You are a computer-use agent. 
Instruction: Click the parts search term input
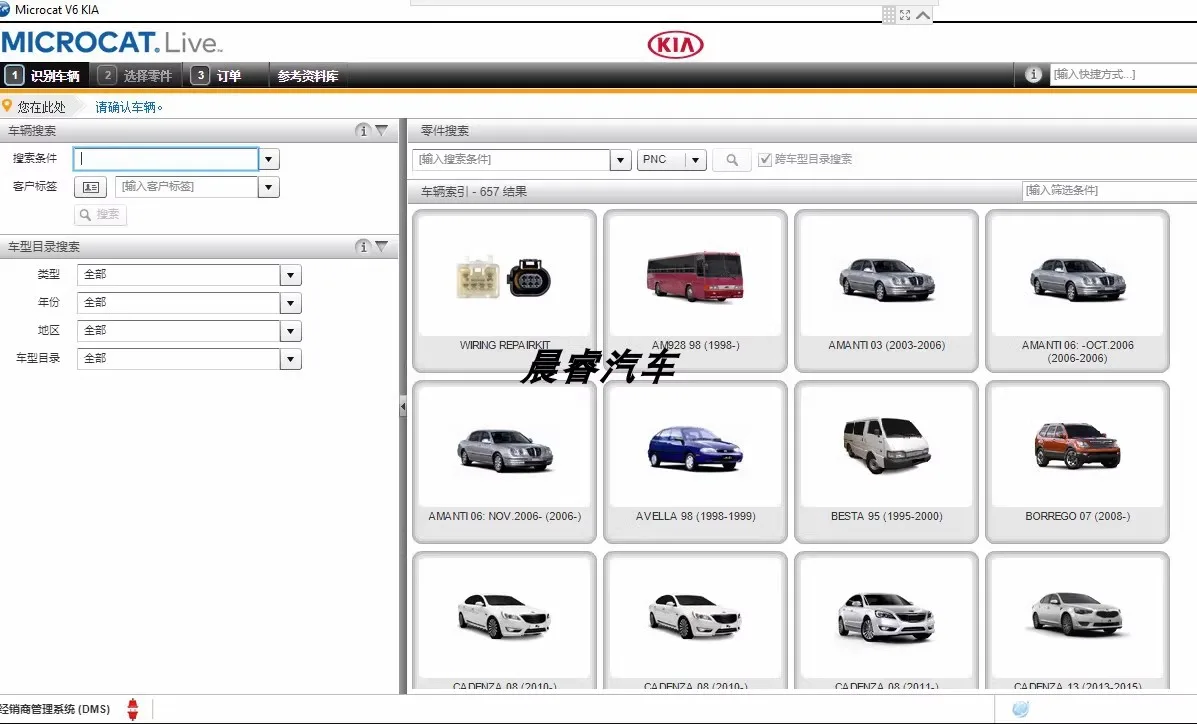coord(511,160)
